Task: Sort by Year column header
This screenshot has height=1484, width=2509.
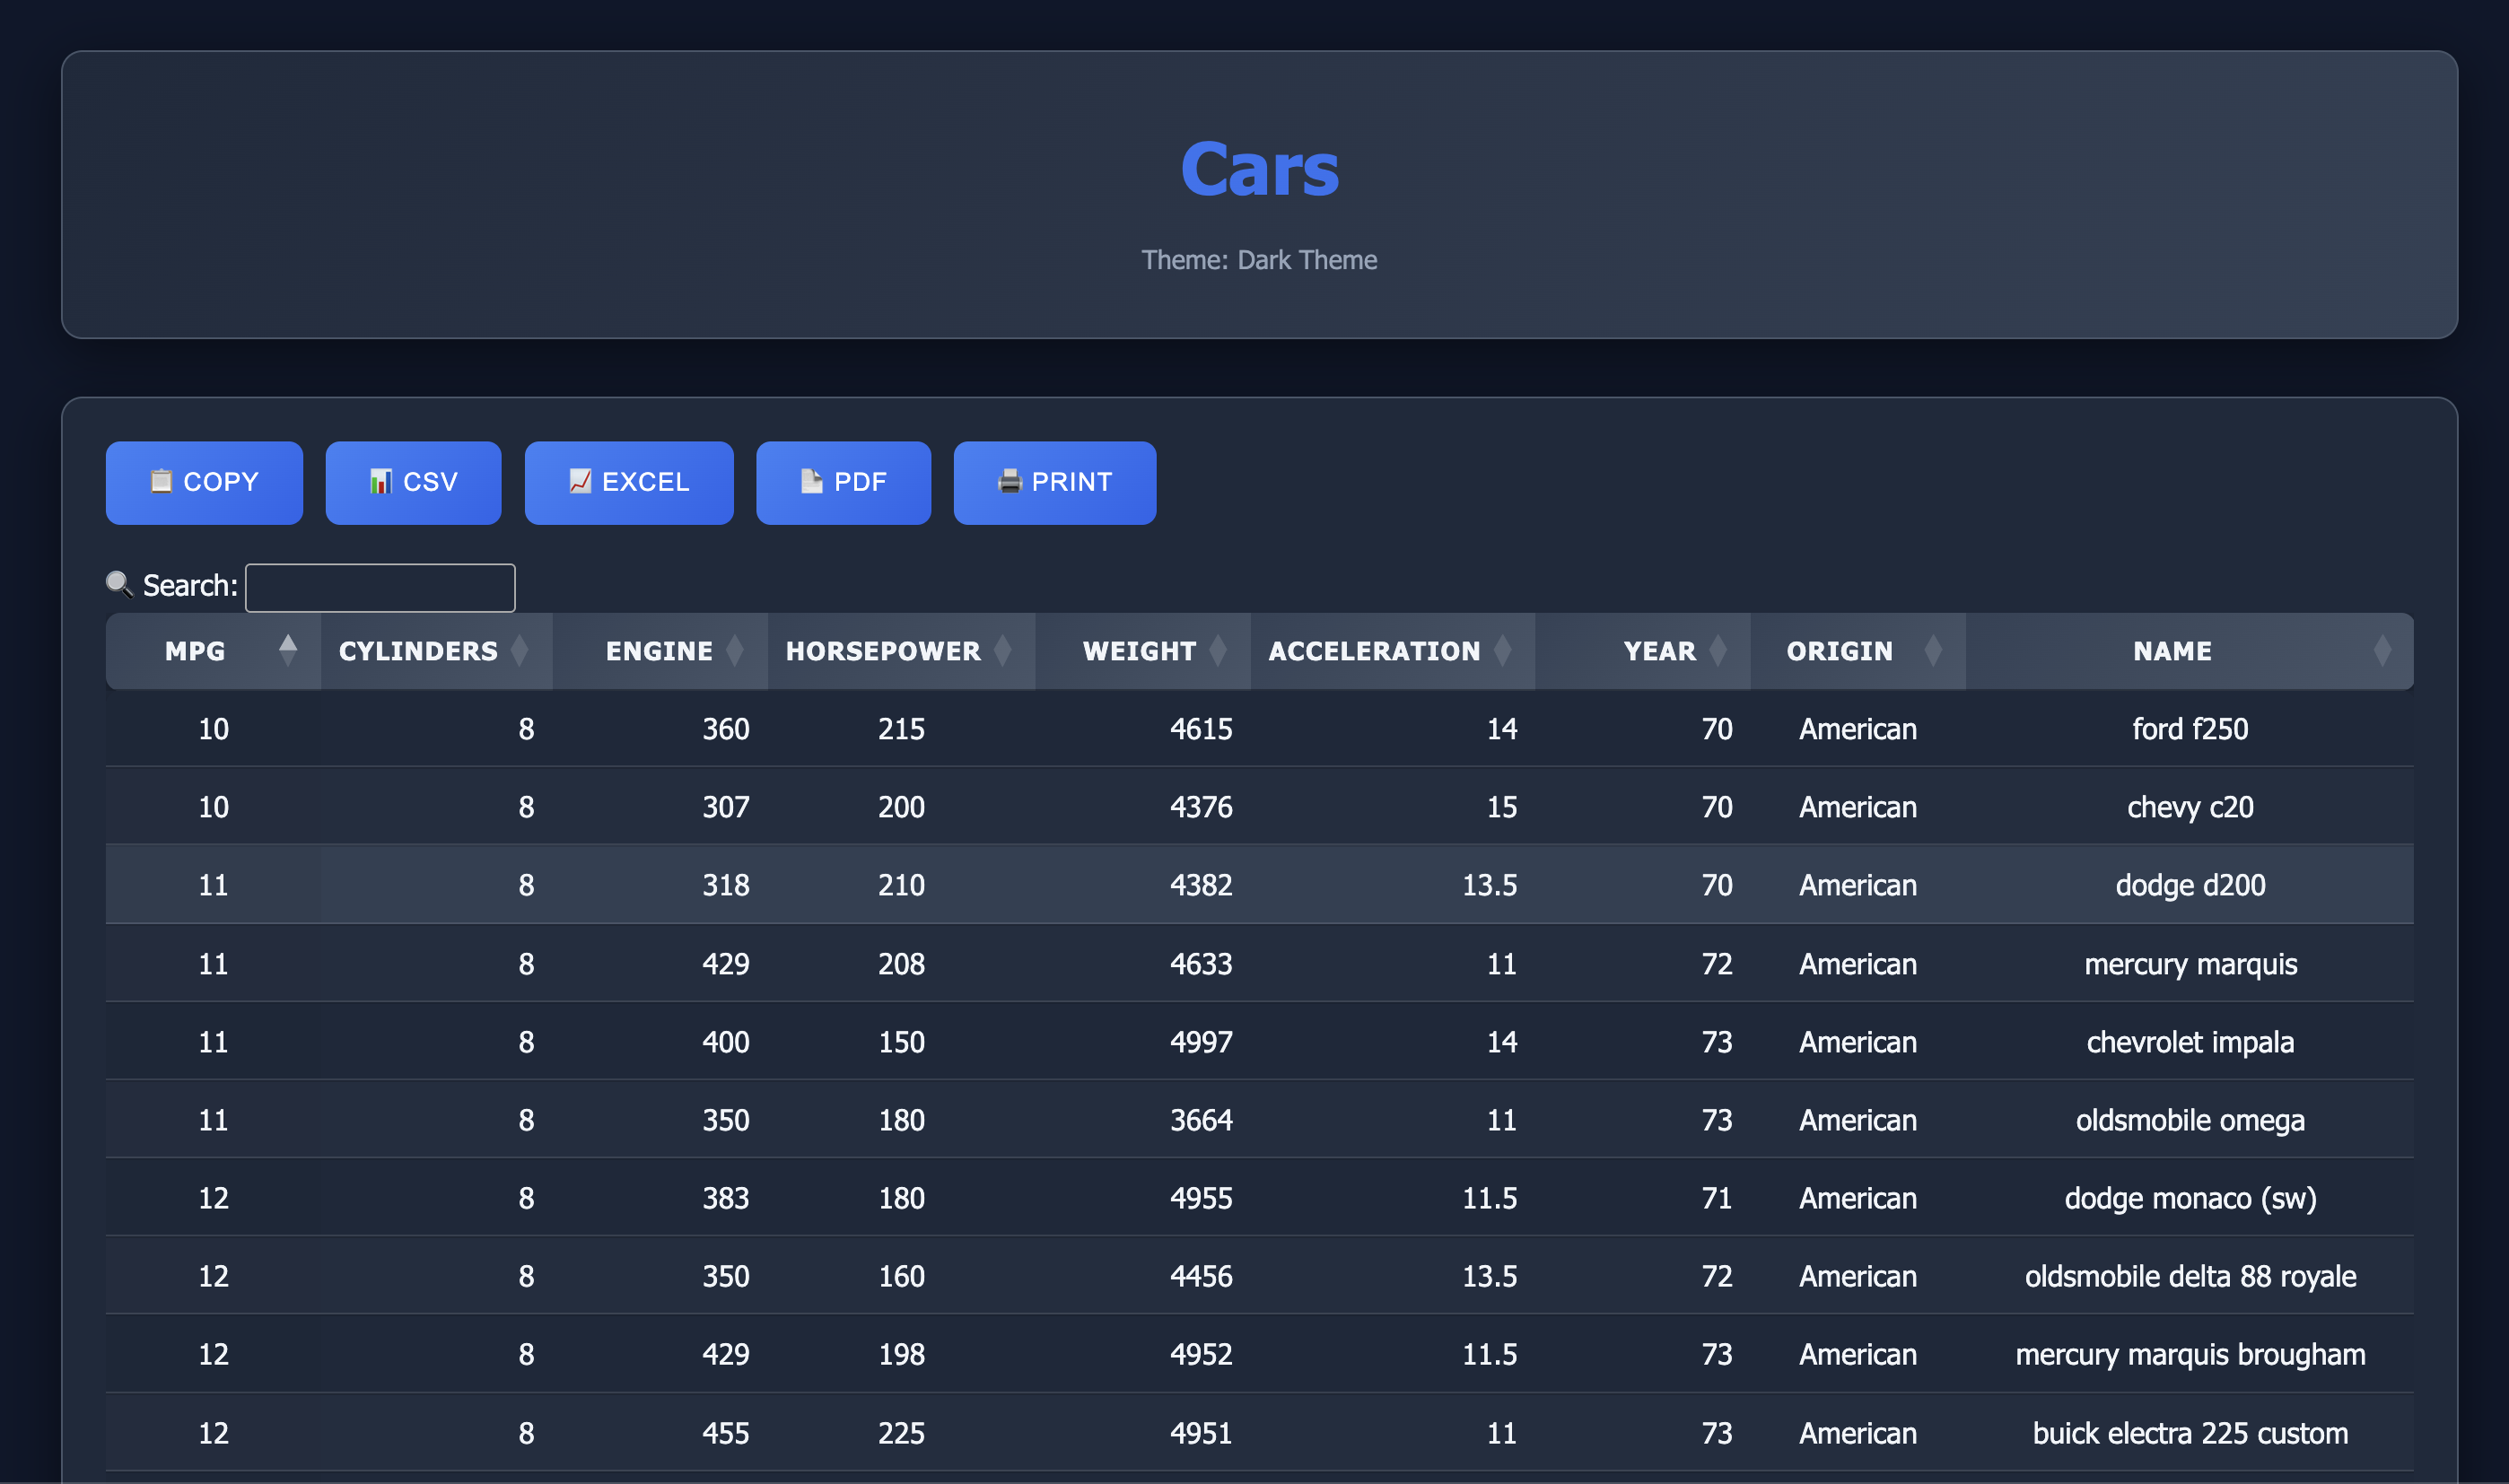Action: click(1659, 650)
